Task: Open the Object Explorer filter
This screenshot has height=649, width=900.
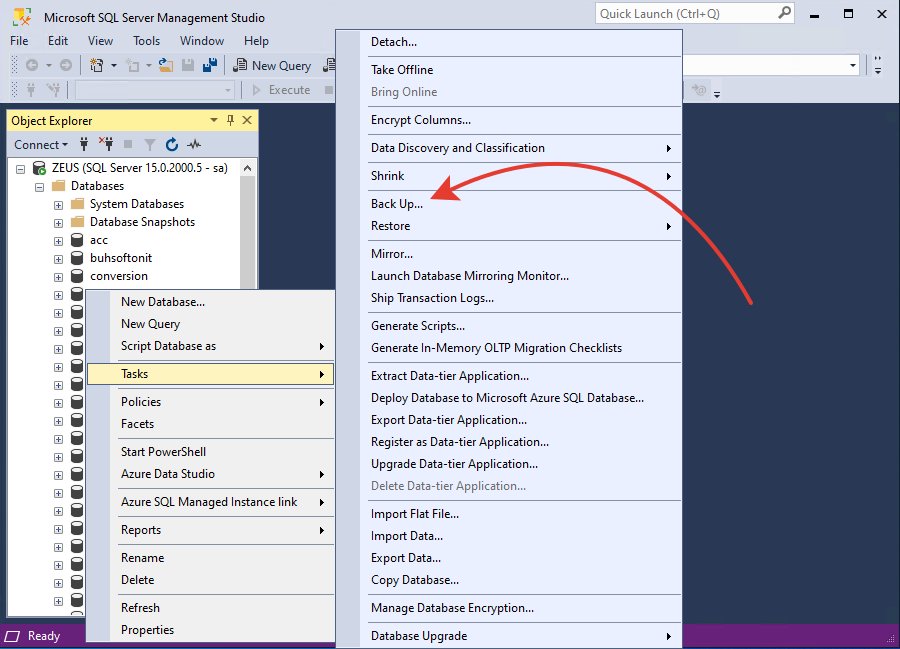Action: coord(148,143)
